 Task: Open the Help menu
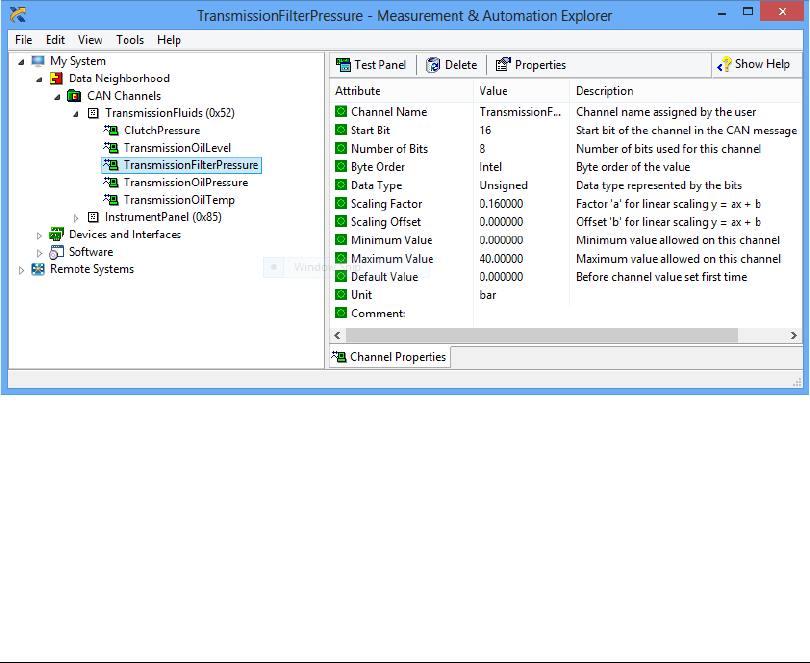tap(169, 40)
